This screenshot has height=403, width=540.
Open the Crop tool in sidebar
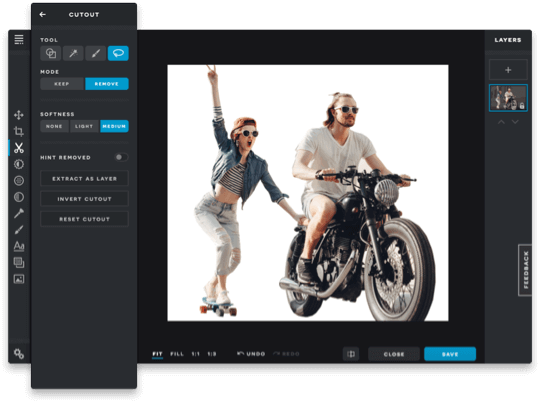tap(19, 131)
